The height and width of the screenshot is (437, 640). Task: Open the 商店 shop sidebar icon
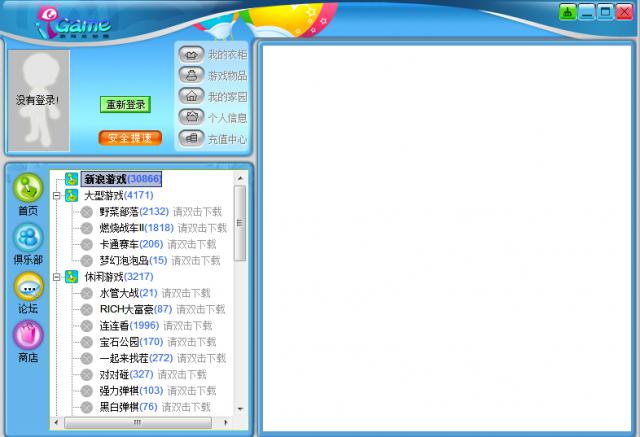(28, 335)
